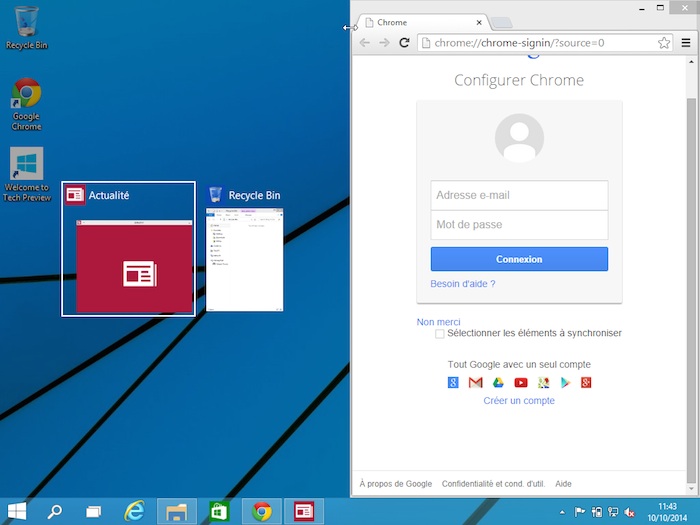Launch Internet Explorer from the taskbar
The image size is (700, 525).
134,511
